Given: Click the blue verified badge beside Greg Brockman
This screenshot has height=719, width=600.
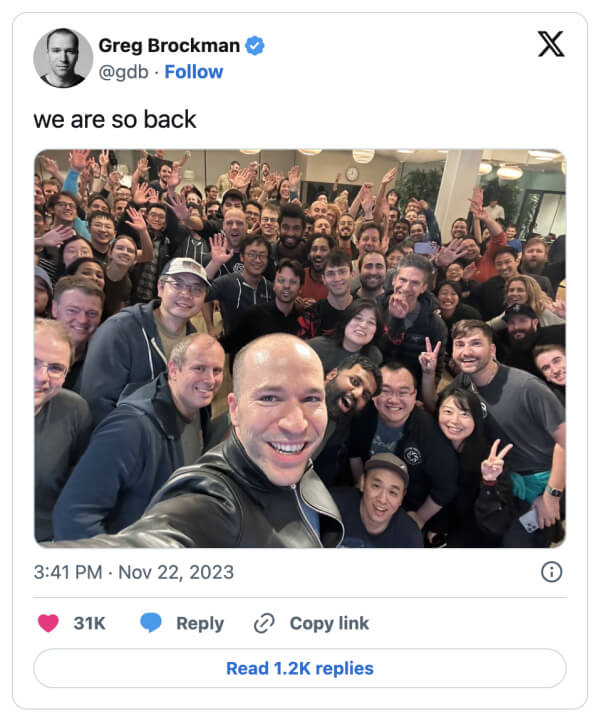Looking at the screenshot, I should [255, 46].
